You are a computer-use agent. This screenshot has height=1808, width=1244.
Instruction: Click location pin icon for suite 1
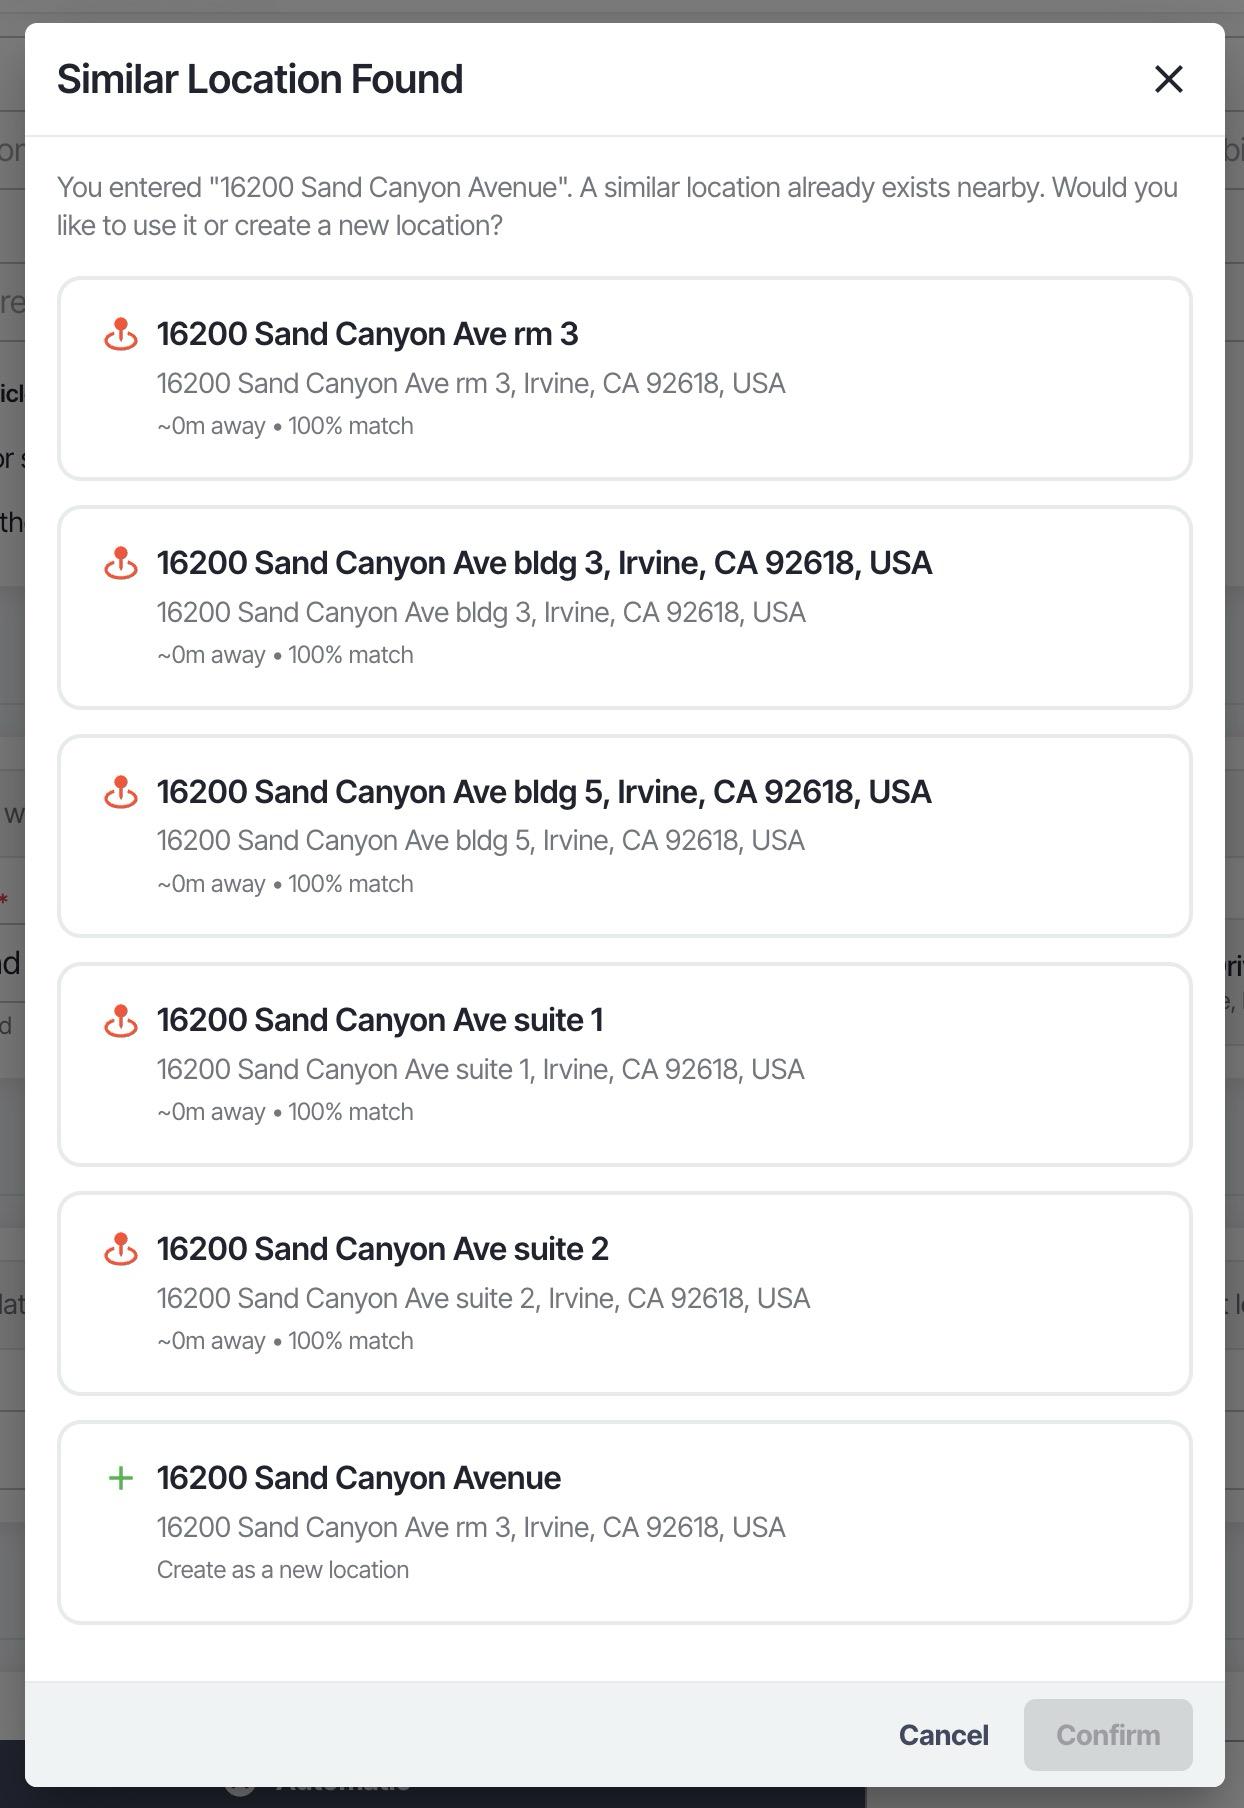click(x=121, y=1020)
